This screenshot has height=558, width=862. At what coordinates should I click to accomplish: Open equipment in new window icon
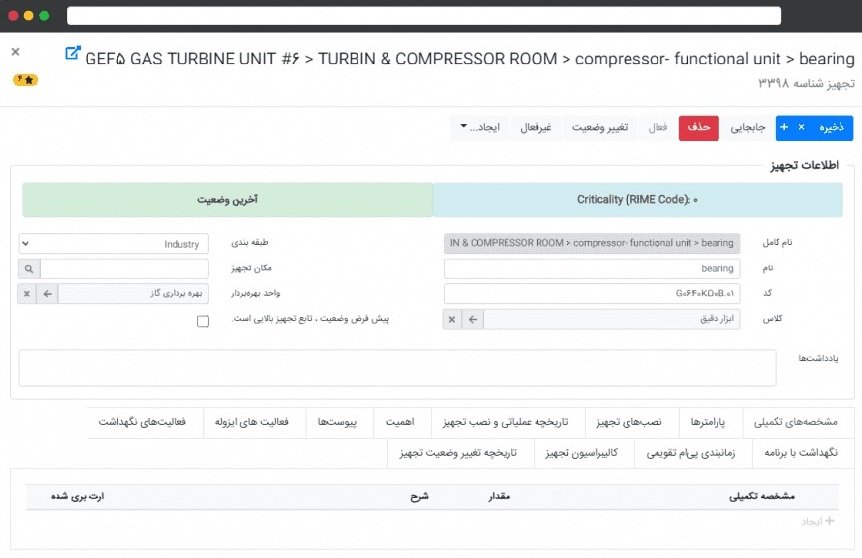pyautogui.click(x=73, y=53)
